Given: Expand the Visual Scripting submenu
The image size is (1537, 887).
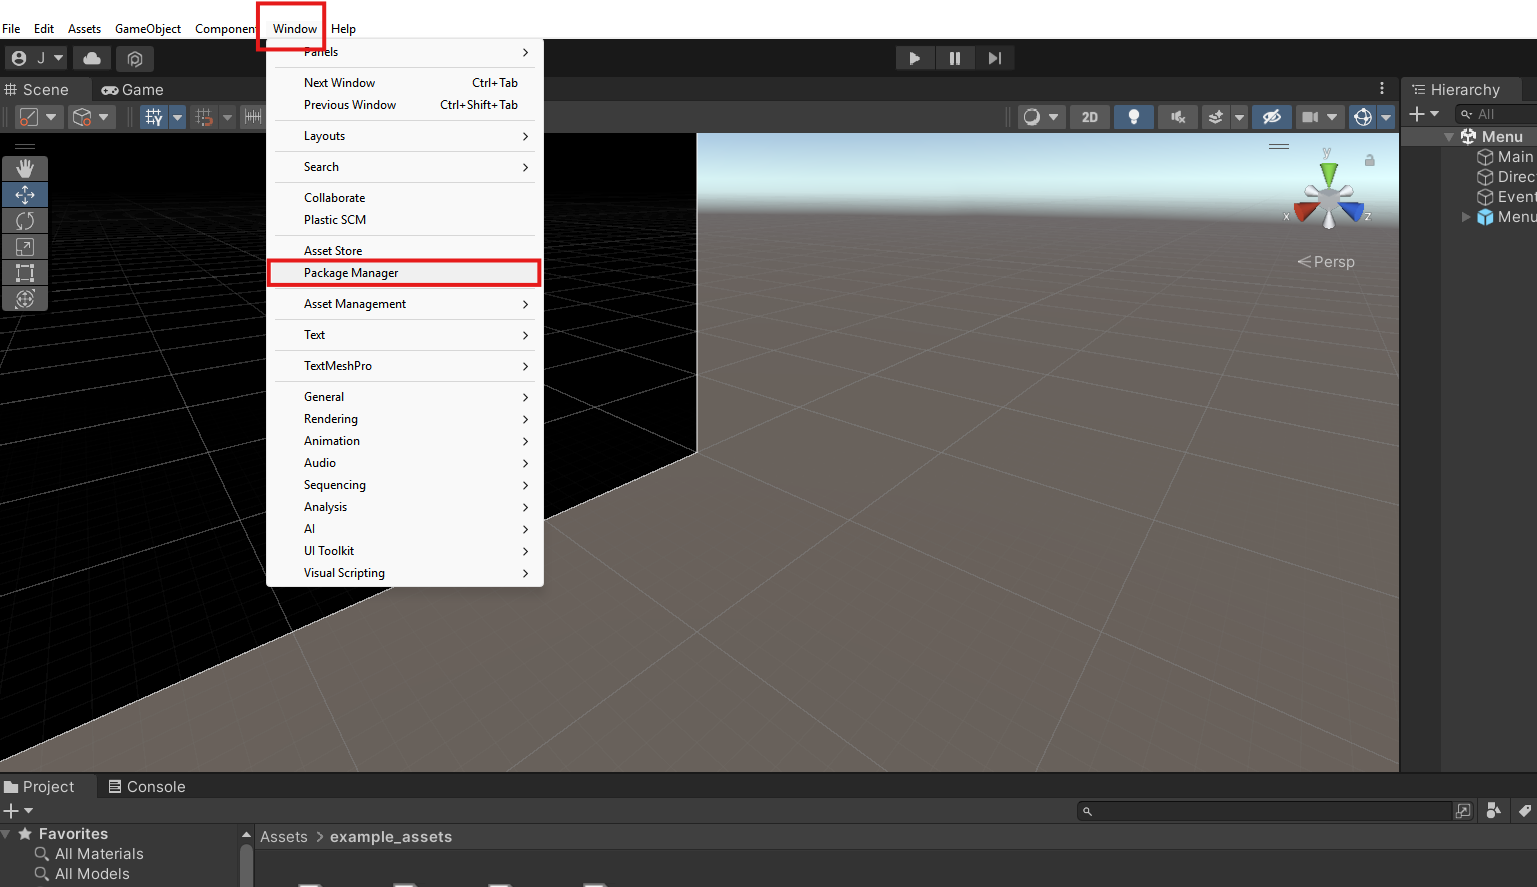Looking at the screenshot, I should (344, 572).
